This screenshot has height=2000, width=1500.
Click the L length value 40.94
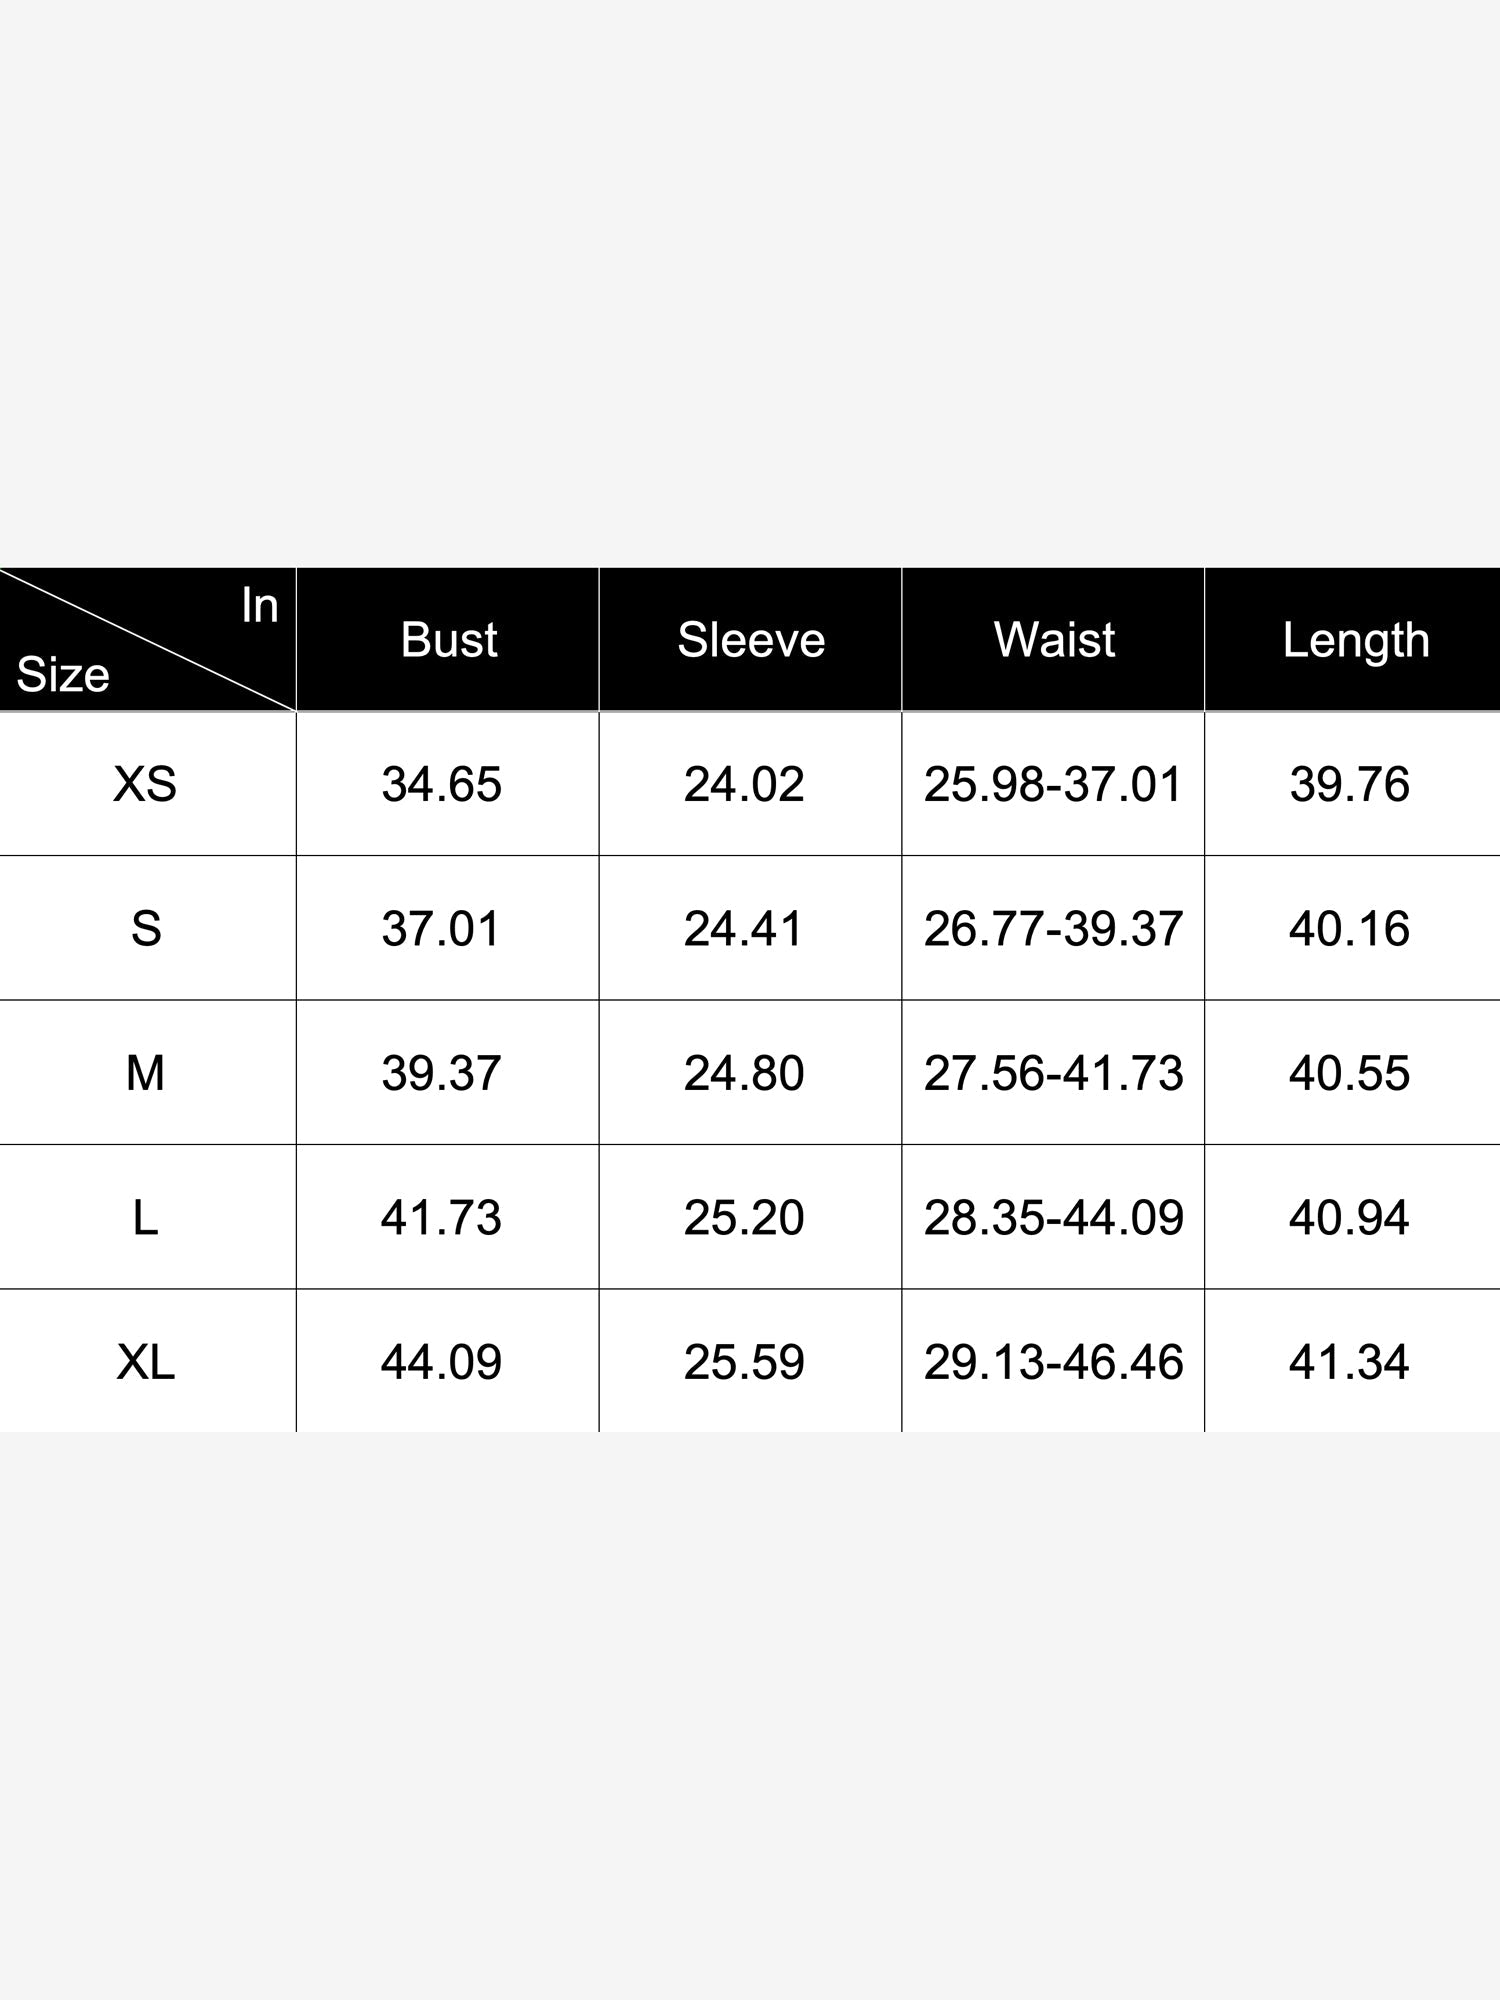tap(1349, 1218)
